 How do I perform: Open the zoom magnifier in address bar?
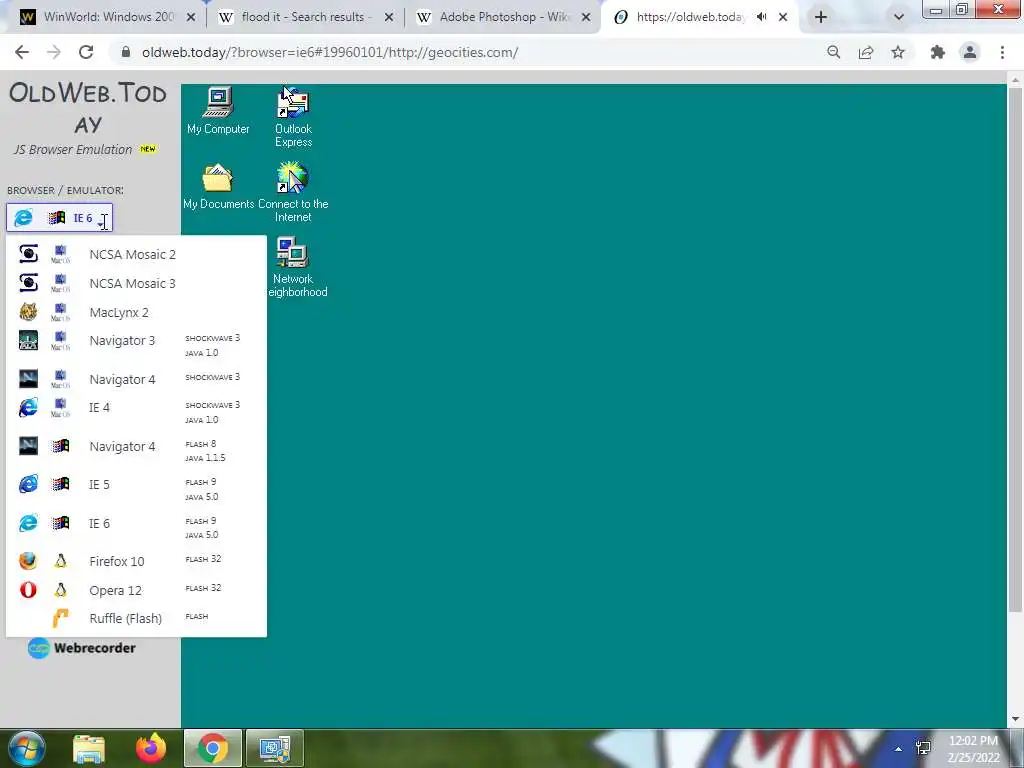pyautogui.click(x=833, y=52)
